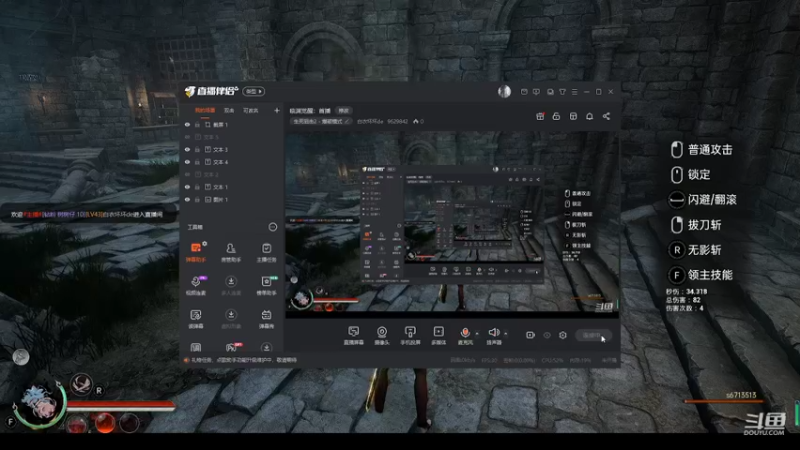This screenshot has width=800, height=450.
Task: Open the PK tool with red badge
Action: click(x=232, y=347)
